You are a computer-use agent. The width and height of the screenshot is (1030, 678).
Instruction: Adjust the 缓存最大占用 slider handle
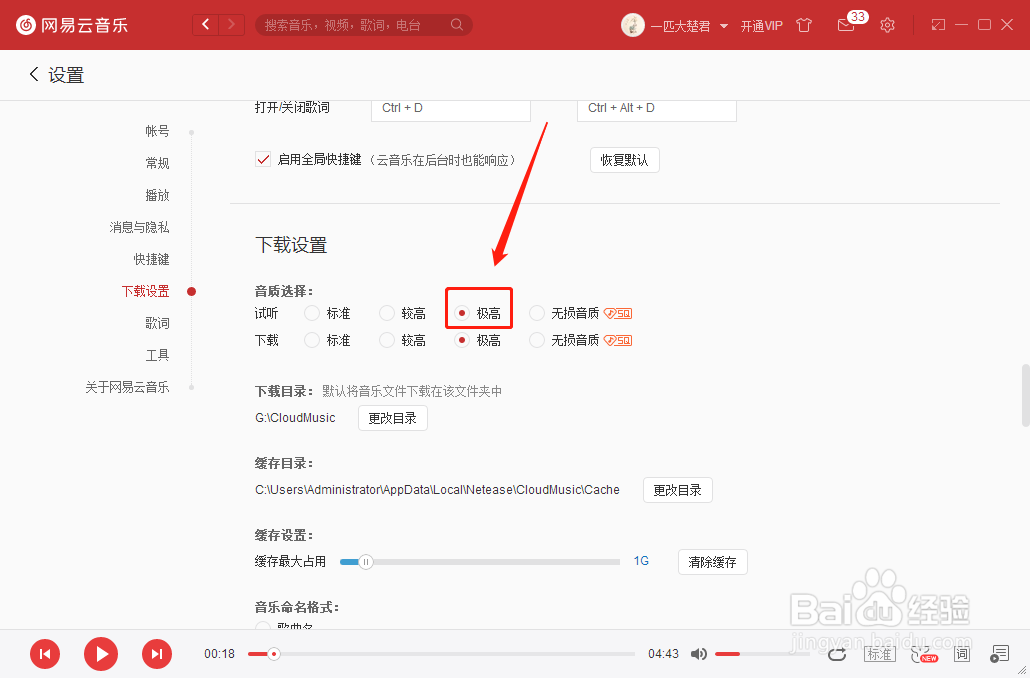[x=366, y=562]
